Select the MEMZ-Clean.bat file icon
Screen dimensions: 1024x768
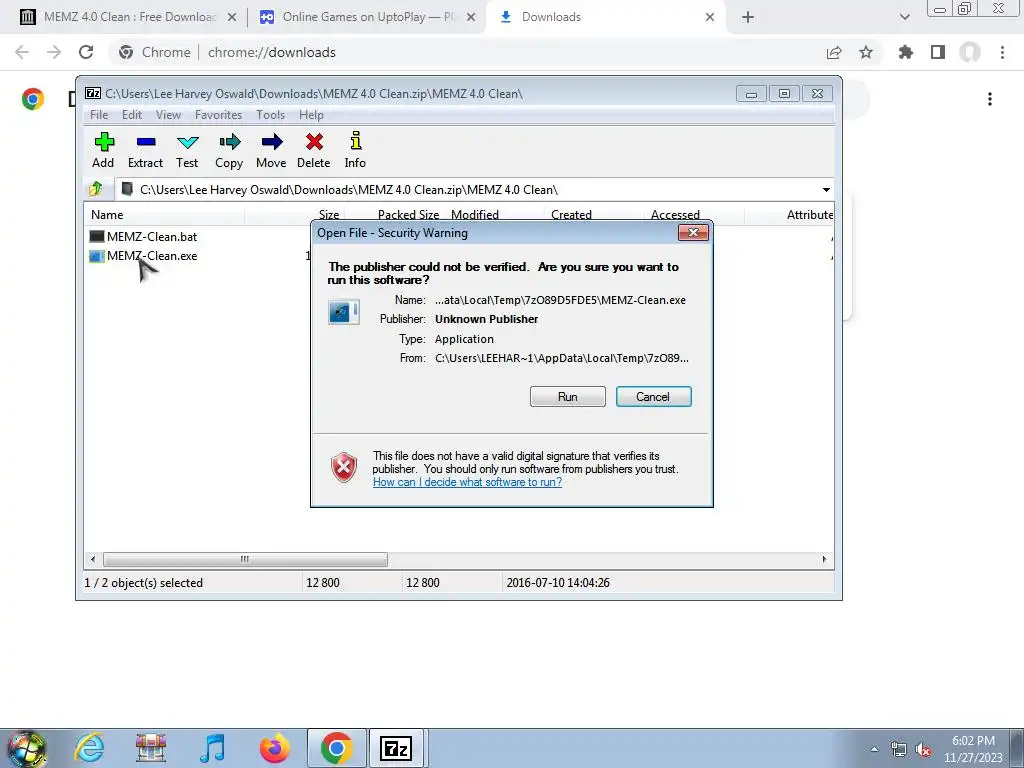pos(97,236)
